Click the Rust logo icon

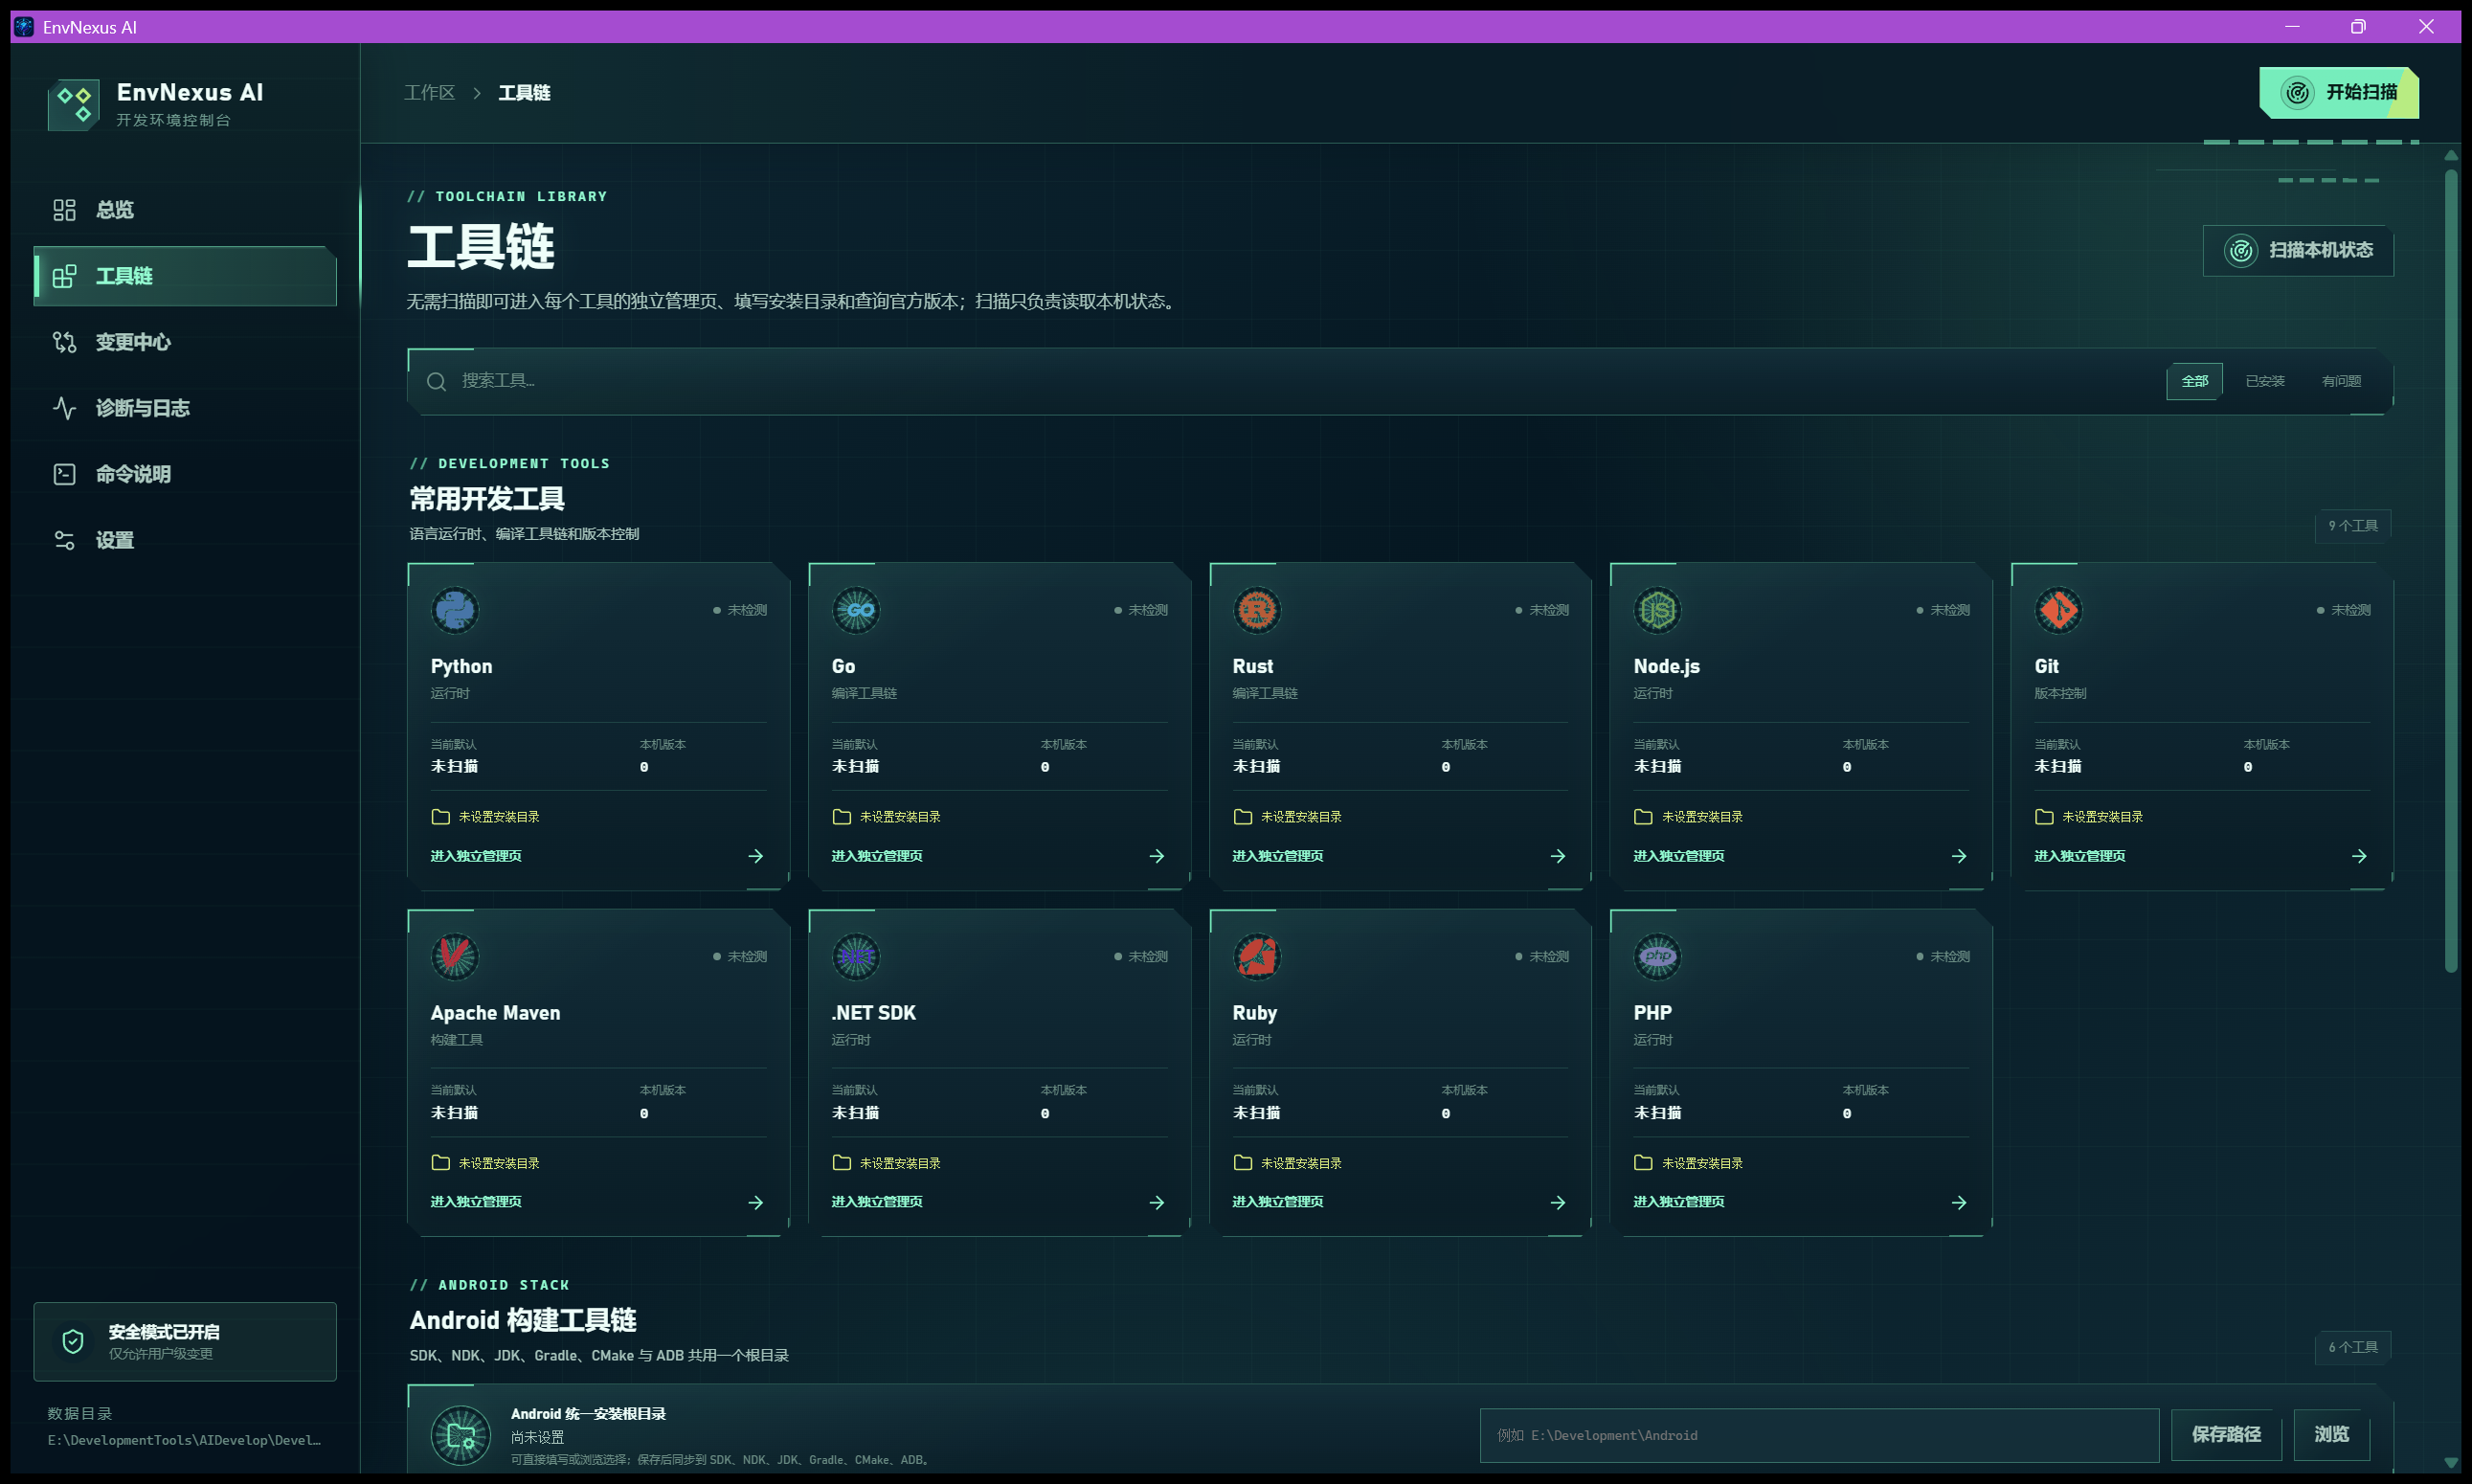click(x=1257, y=610)
